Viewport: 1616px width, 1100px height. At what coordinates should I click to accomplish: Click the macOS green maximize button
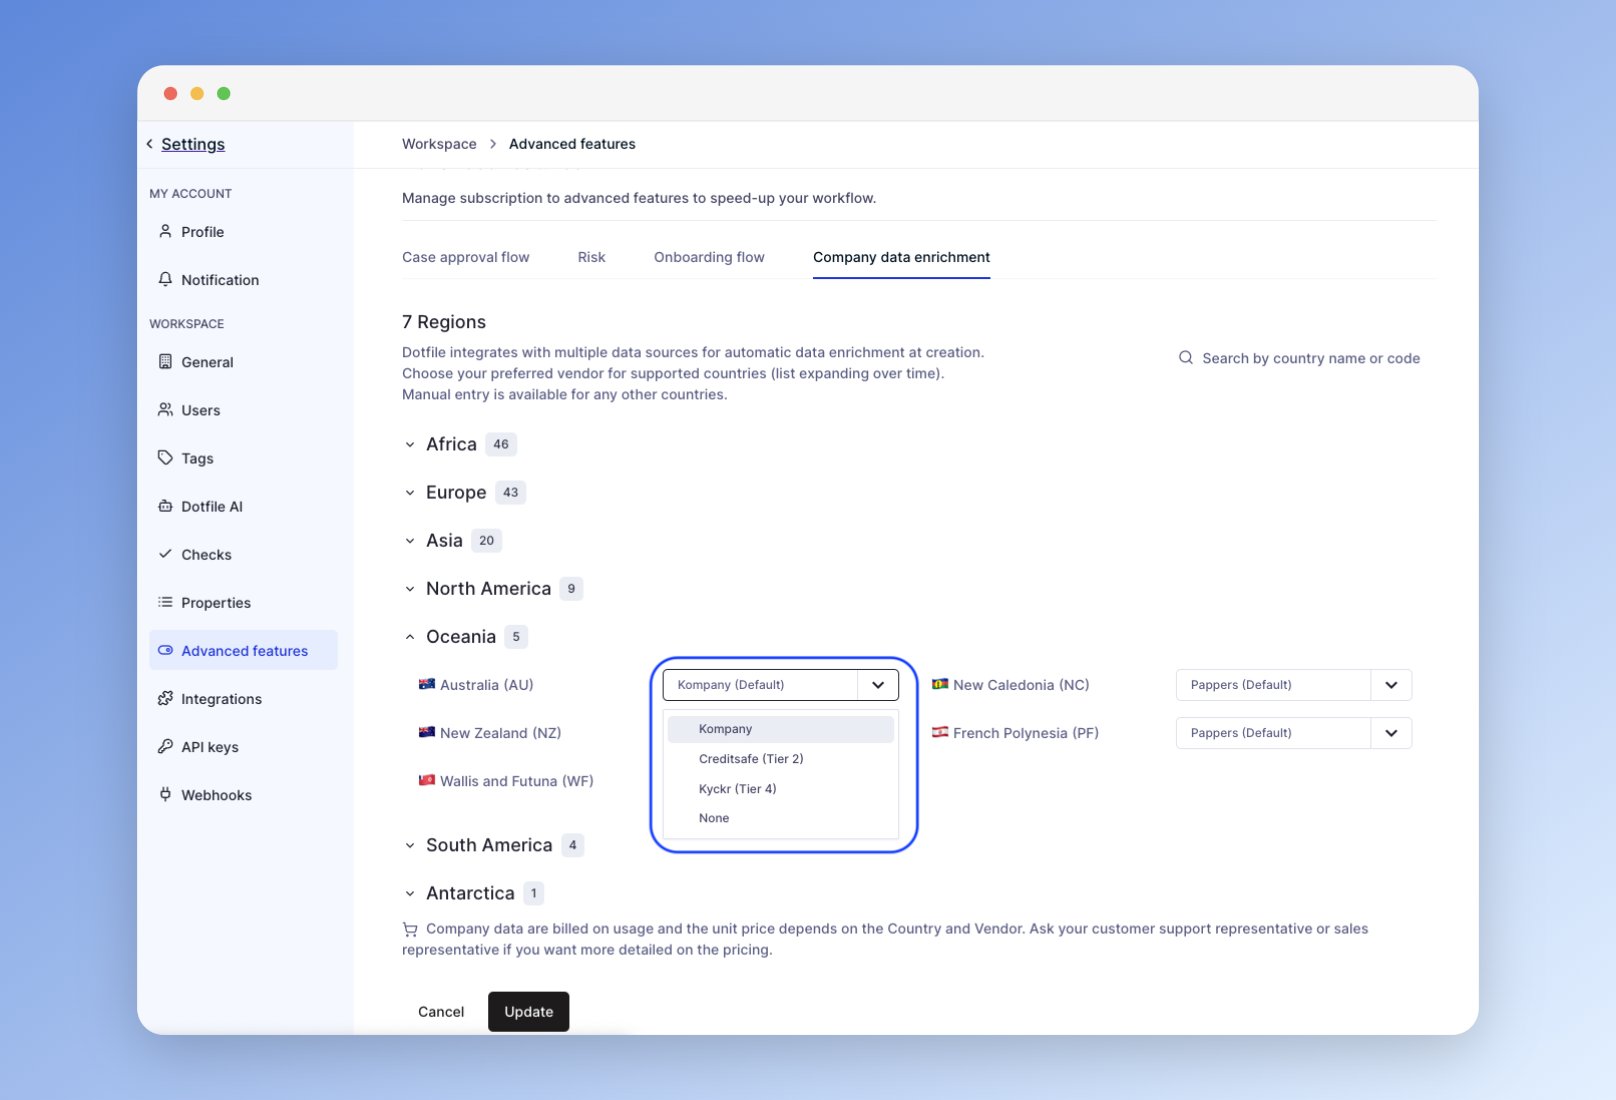224,93
